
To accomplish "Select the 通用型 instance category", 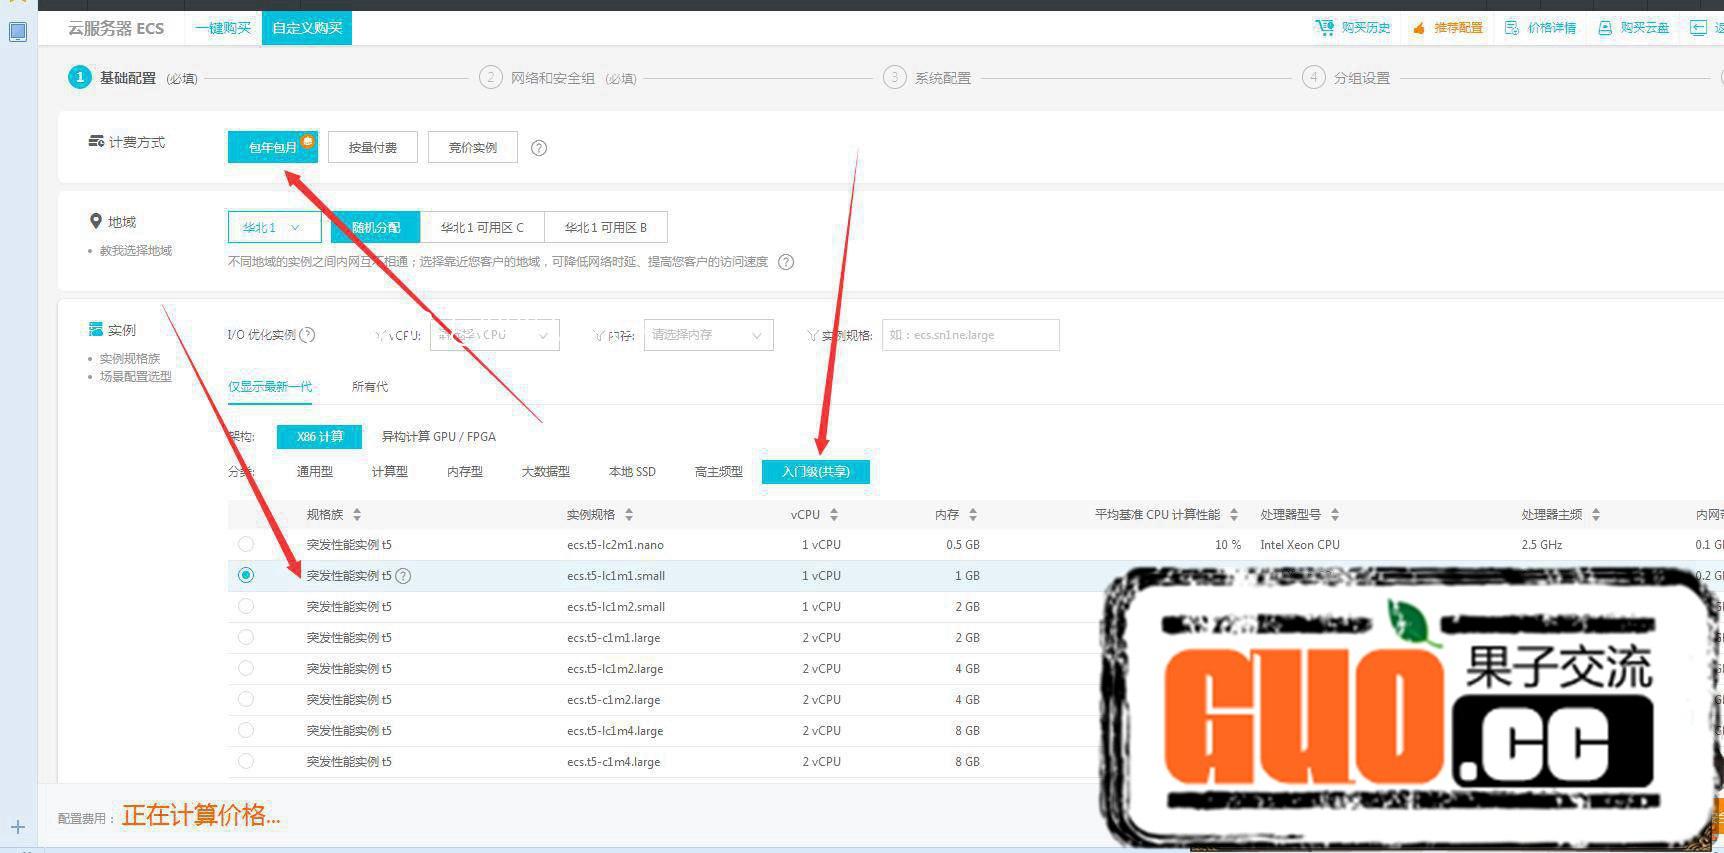I will pos(315,472).
